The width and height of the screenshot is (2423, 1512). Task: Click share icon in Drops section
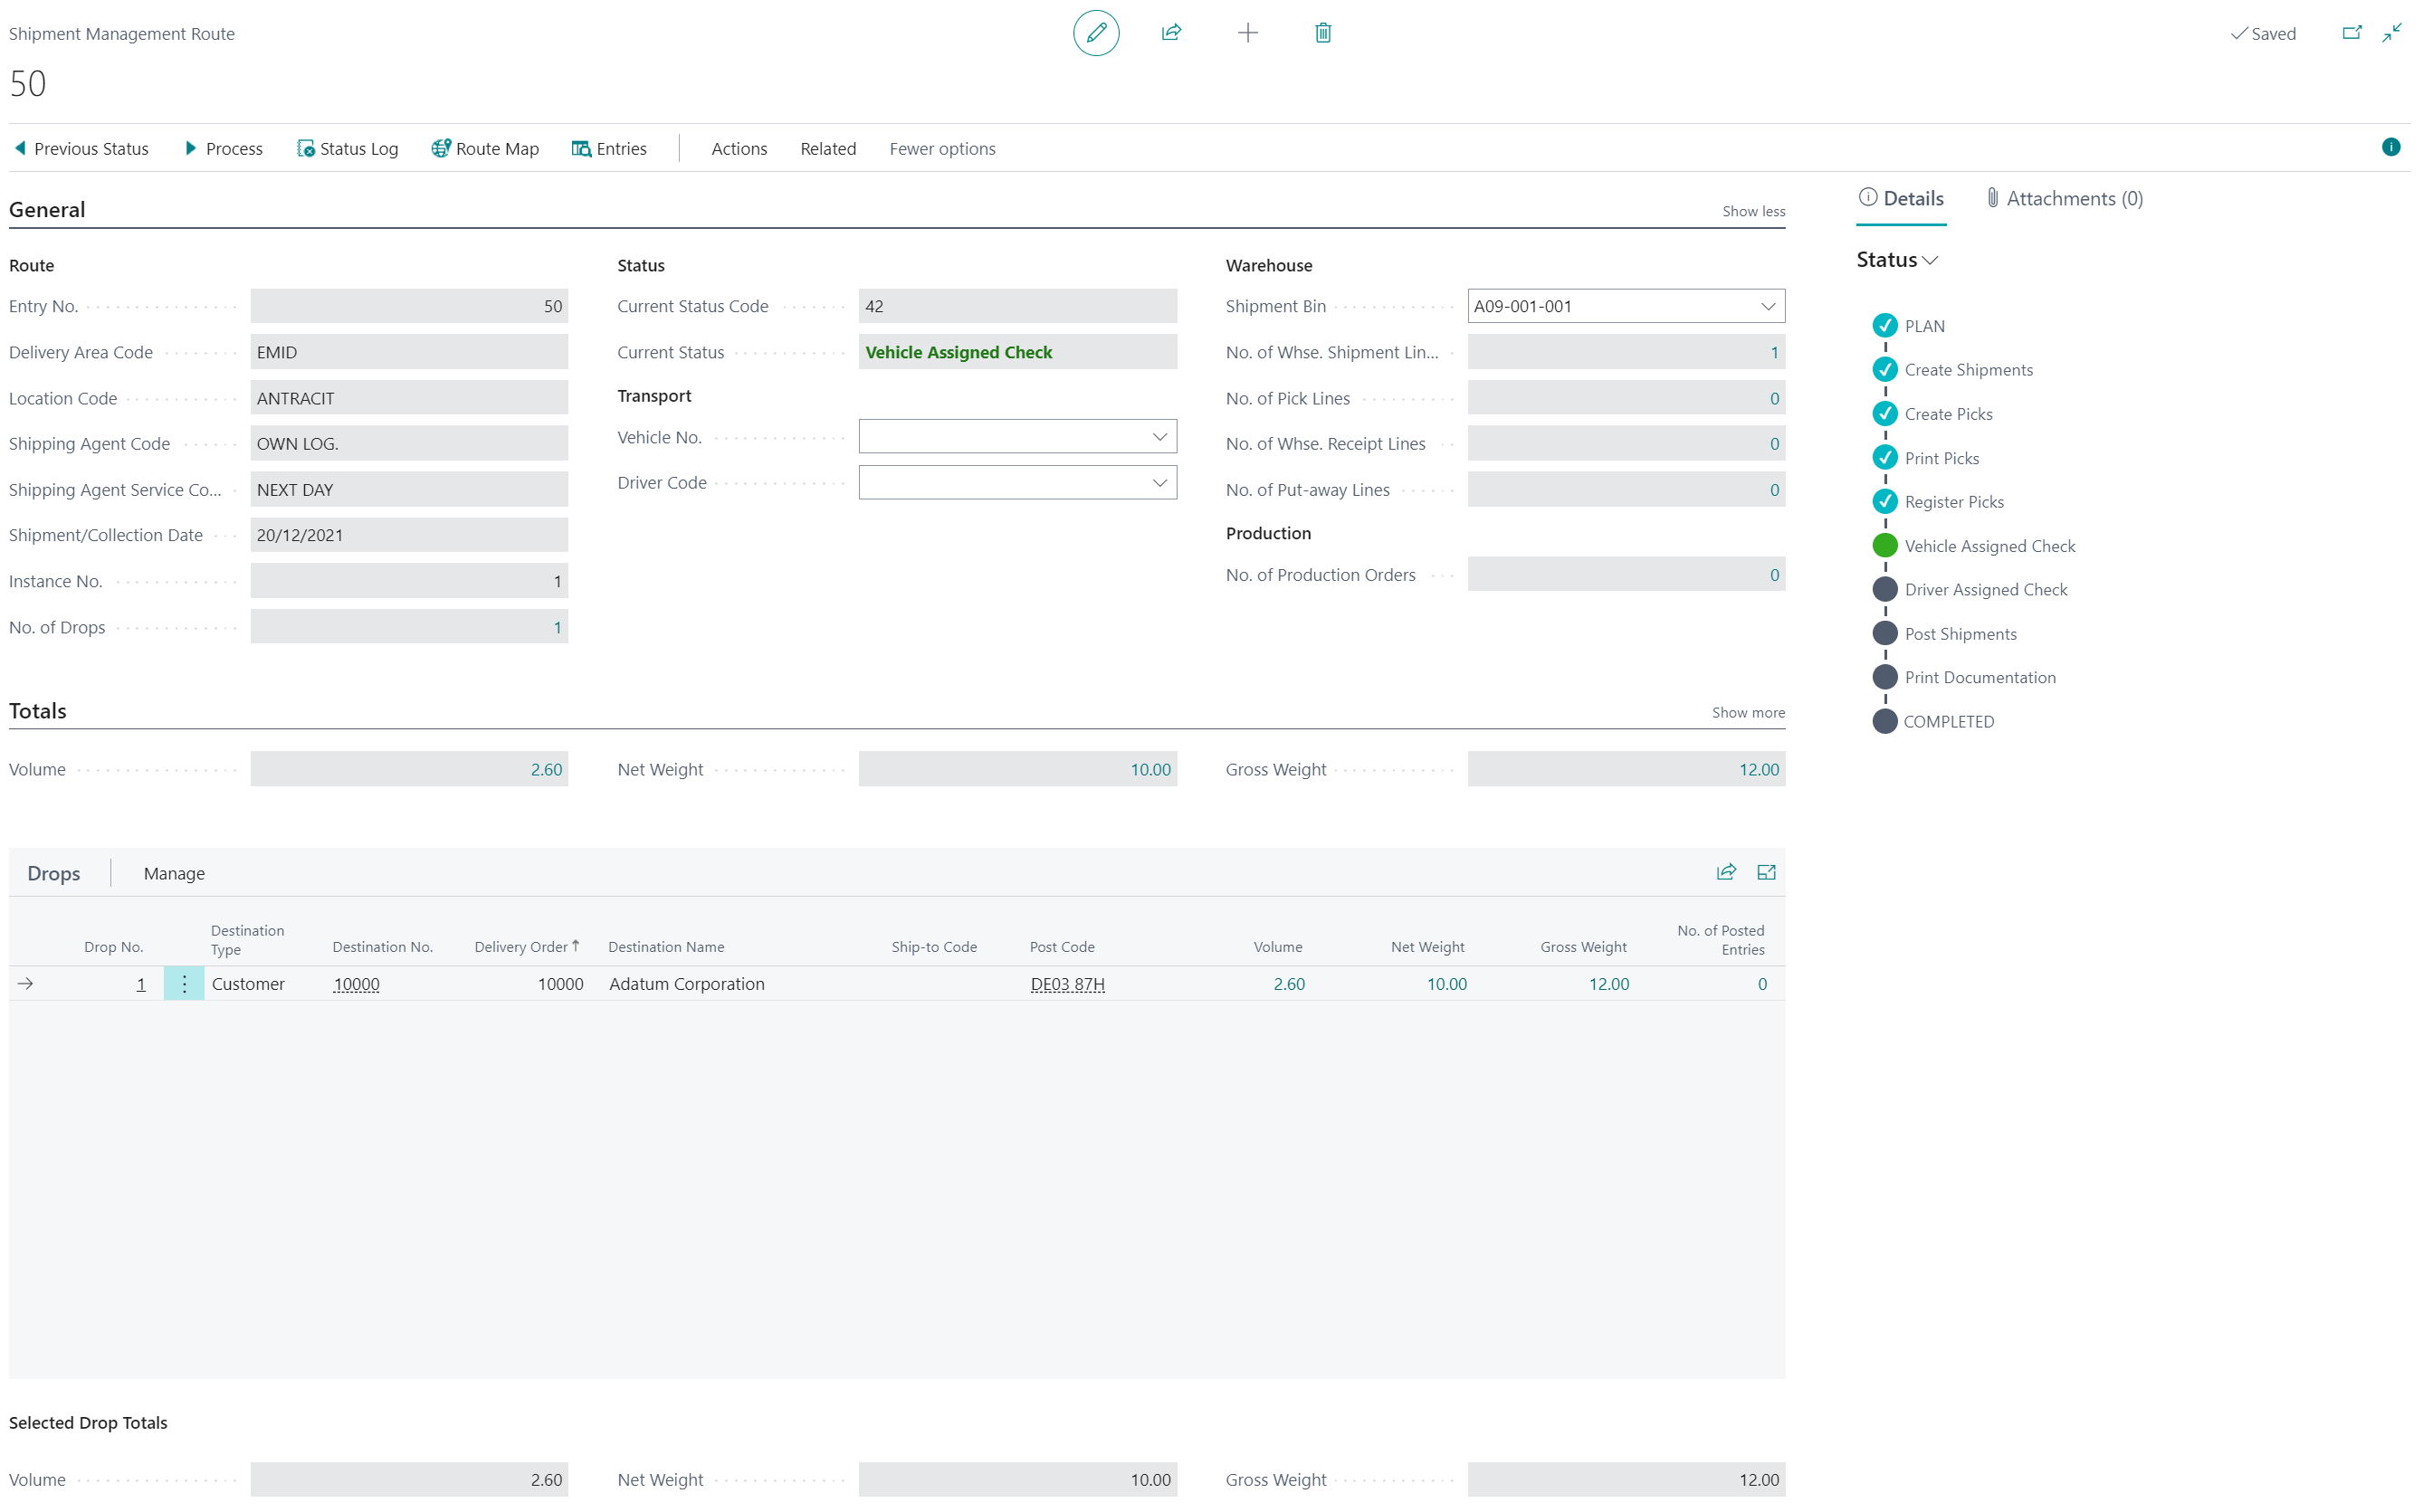tap(1725, 872)
